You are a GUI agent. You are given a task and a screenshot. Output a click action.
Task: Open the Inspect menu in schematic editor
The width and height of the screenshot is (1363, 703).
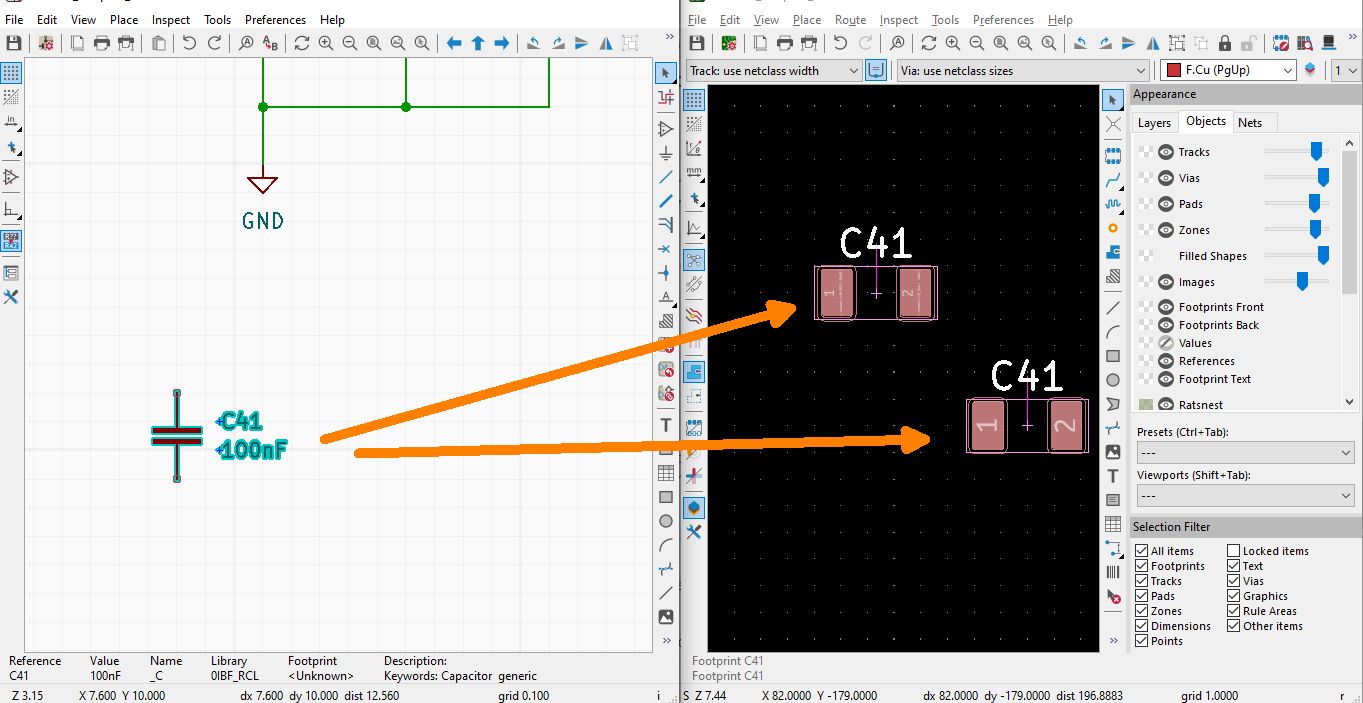point(171,19)
